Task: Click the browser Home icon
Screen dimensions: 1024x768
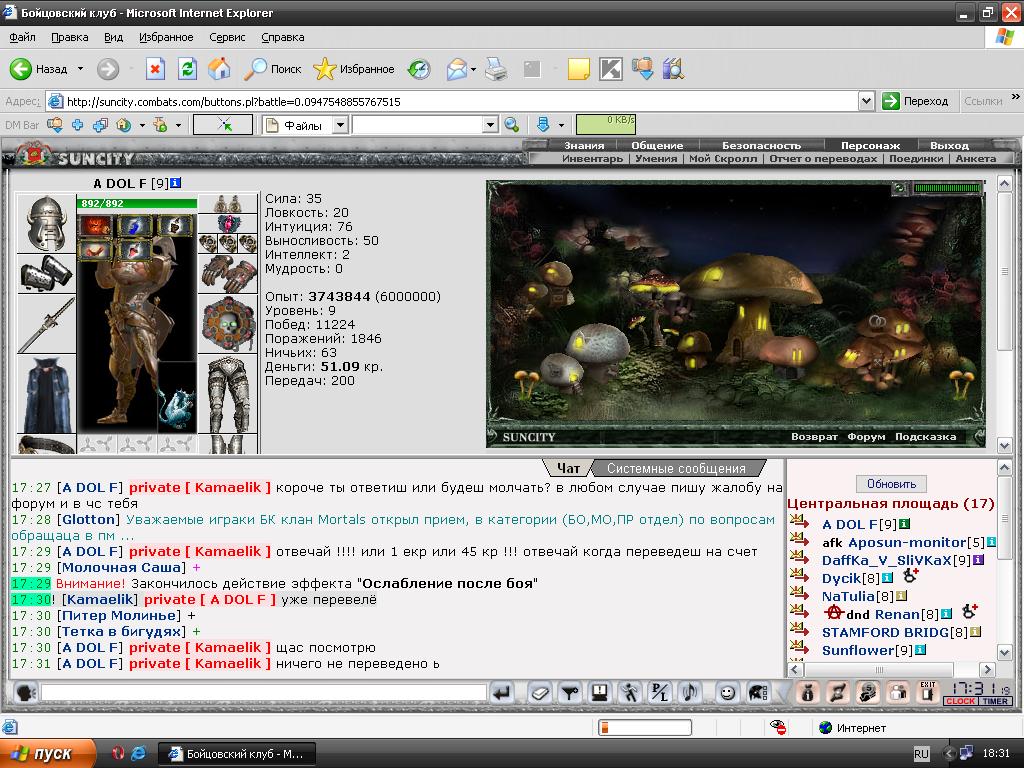Action: [219, 69]
